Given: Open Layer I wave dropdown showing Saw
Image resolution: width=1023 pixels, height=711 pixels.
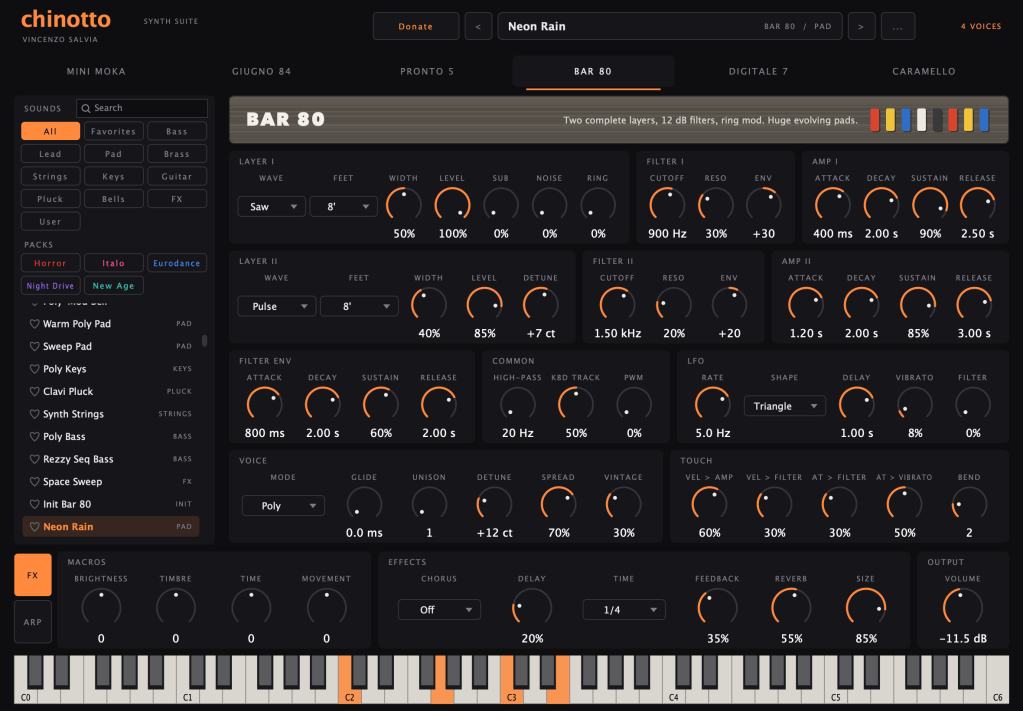Looking at the screenshot, I should point(271,207).
